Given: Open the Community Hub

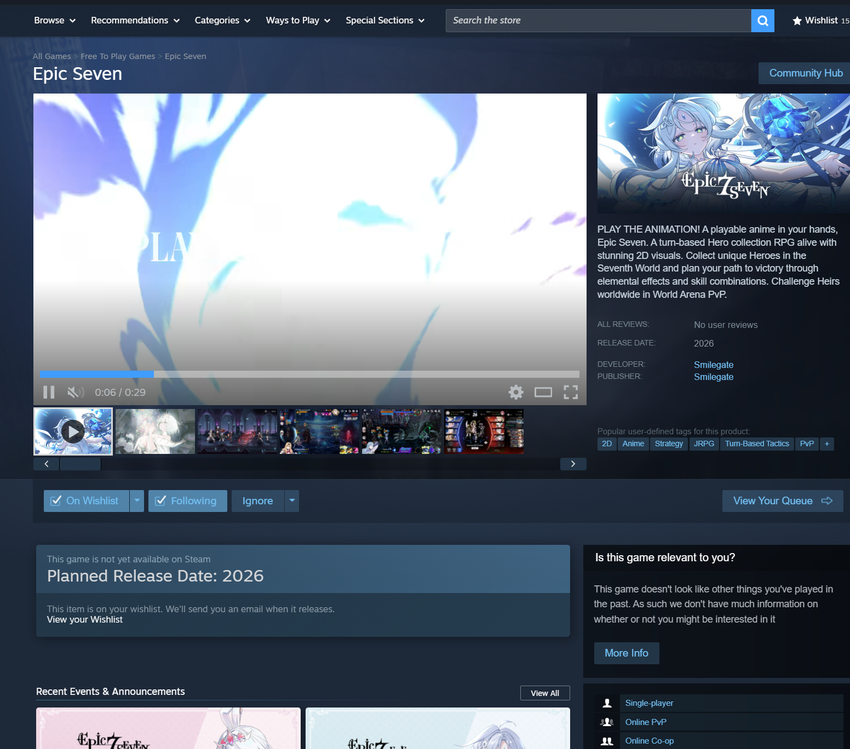Looking at the screenshot, I should pyautogui.click(x=805, y=73).
